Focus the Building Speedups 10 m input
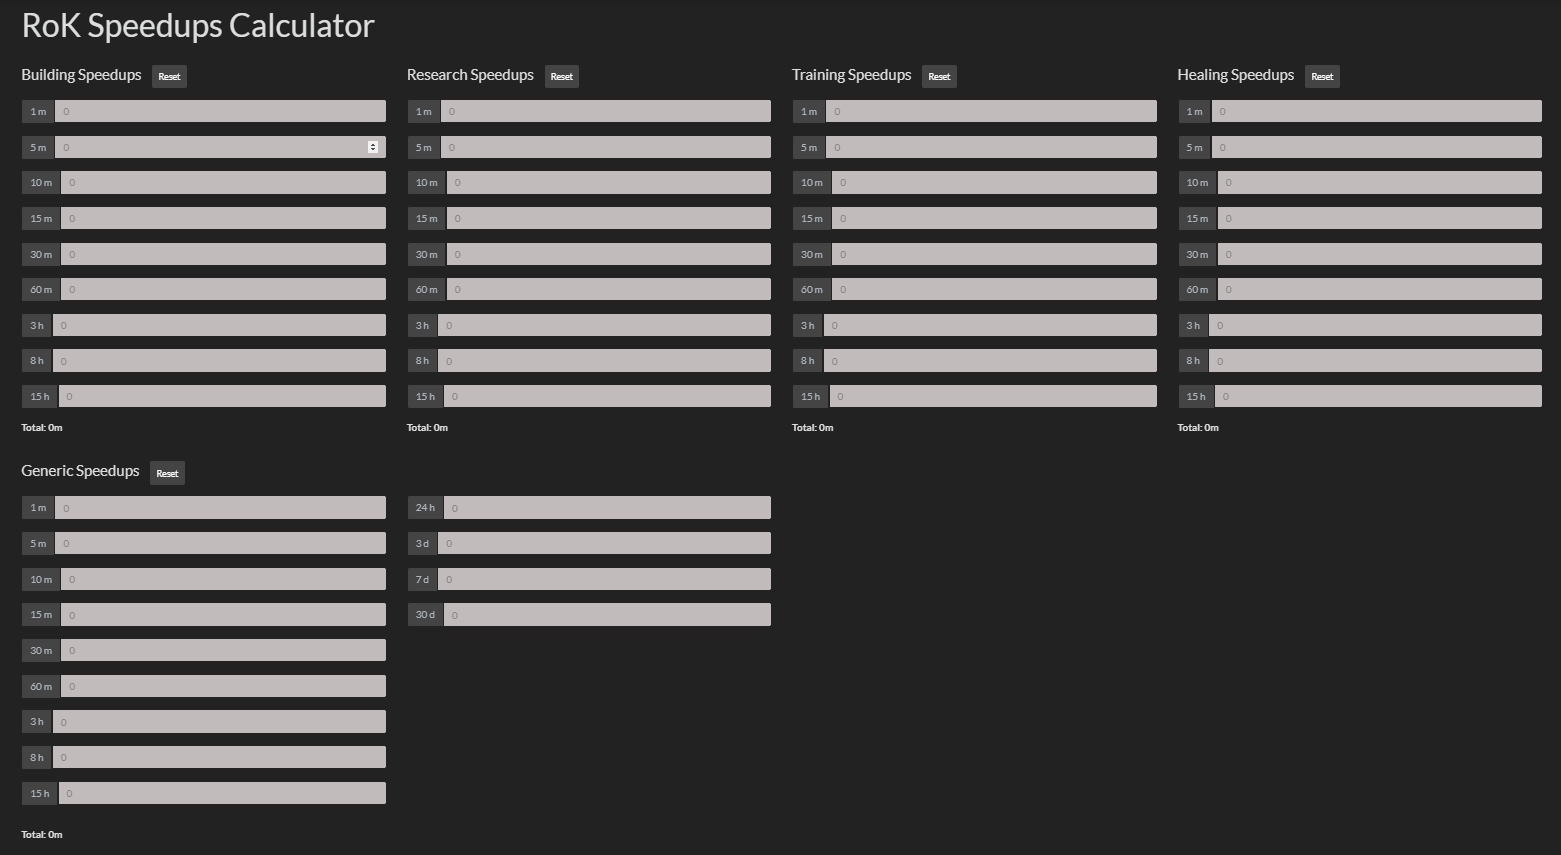1561x855 pixels. 223,182
